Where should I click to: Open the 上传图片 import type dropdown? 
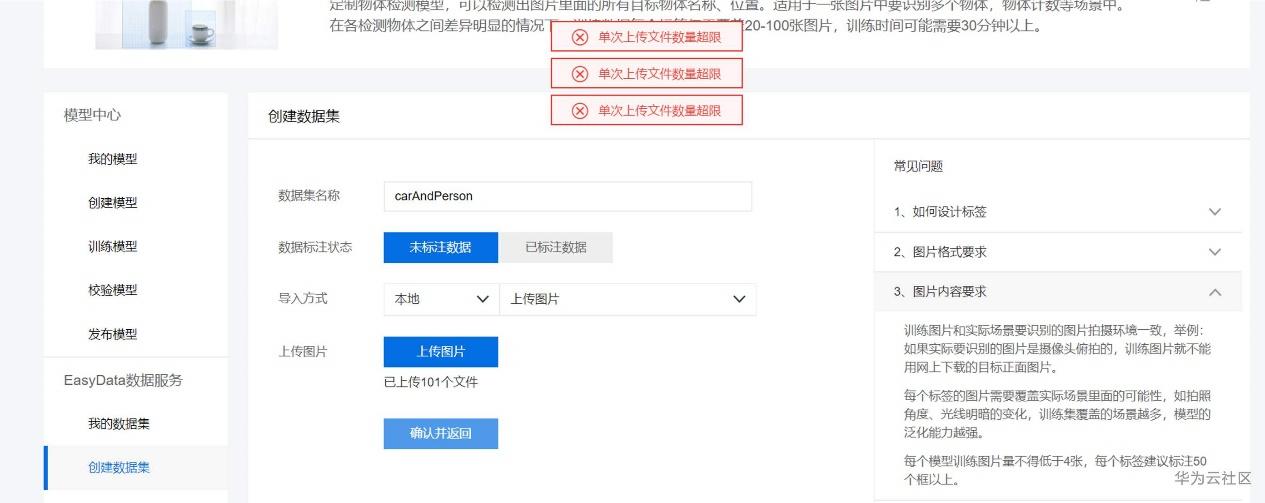pyautogui.click(x=628, y=299)
